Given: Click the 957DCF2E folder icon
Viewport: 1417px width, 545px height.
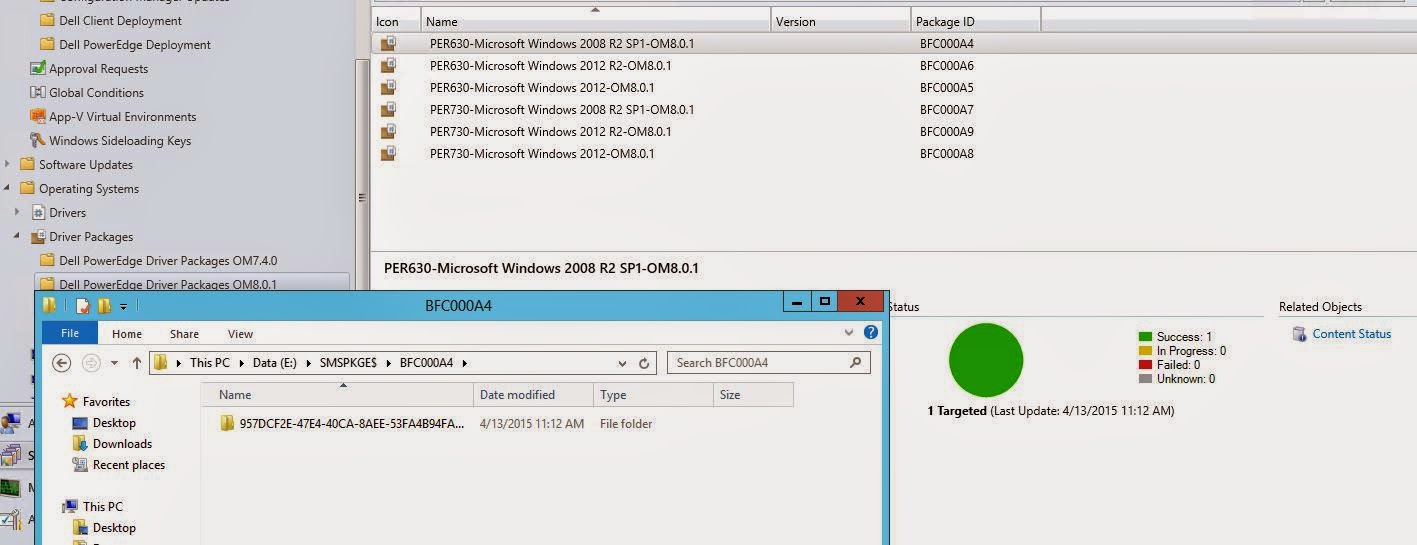Looking at the screenshot, I should pyautogui.click(x=227, y=424).
